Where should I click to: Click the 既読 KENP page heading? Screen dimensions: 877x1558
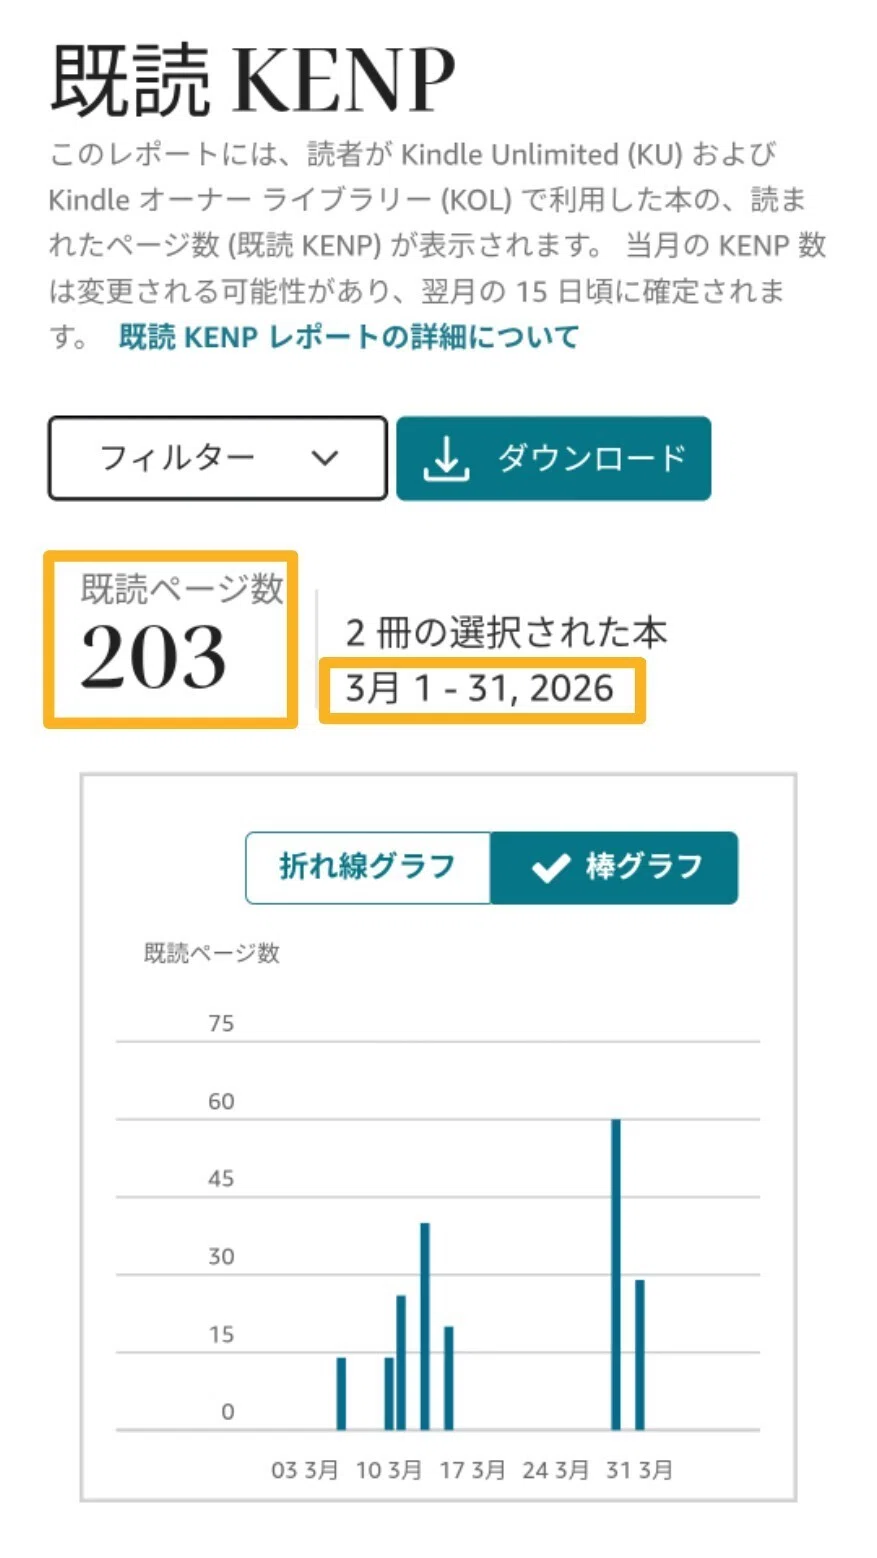(x=252, y=80)
